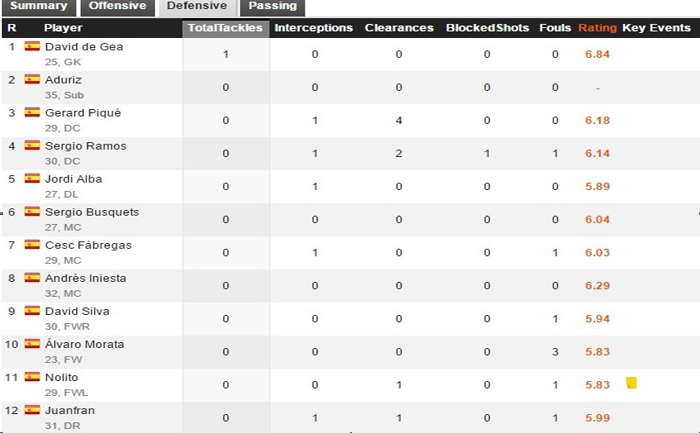Viewport: 700px width, 433px height.
Task: Sort by Fouls column header
Action: pos(555,28)
